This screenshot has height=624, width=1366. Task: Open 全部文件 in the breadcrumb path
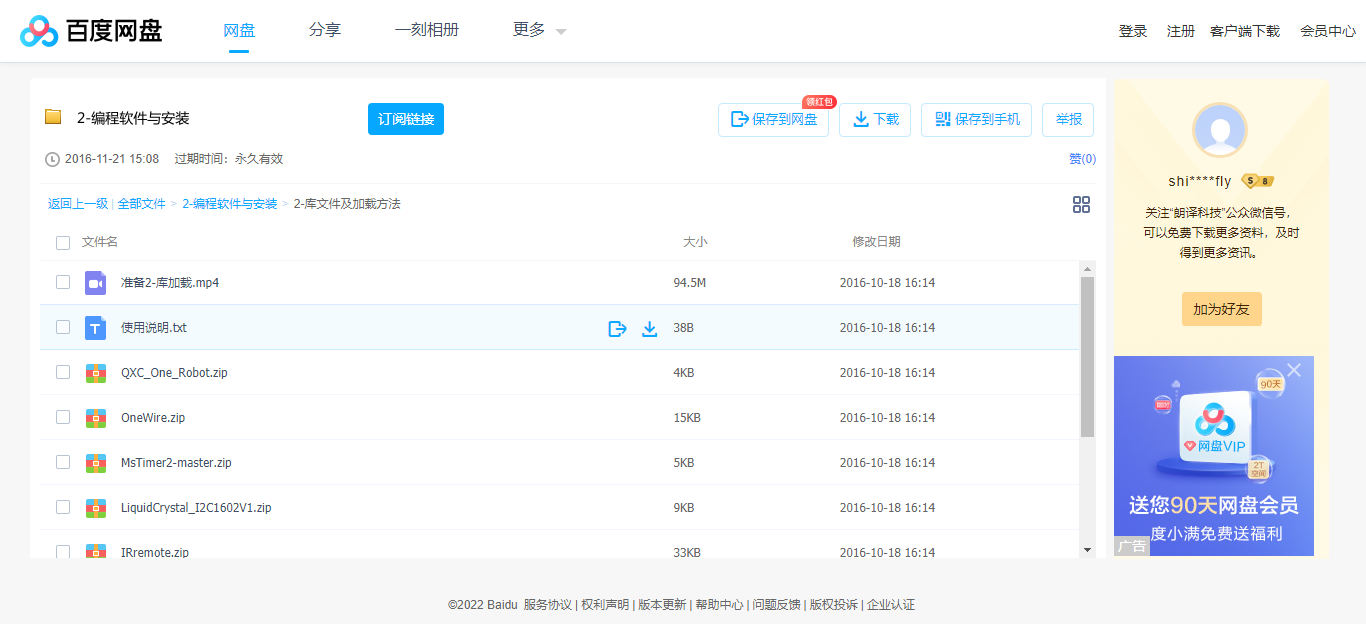140,203
